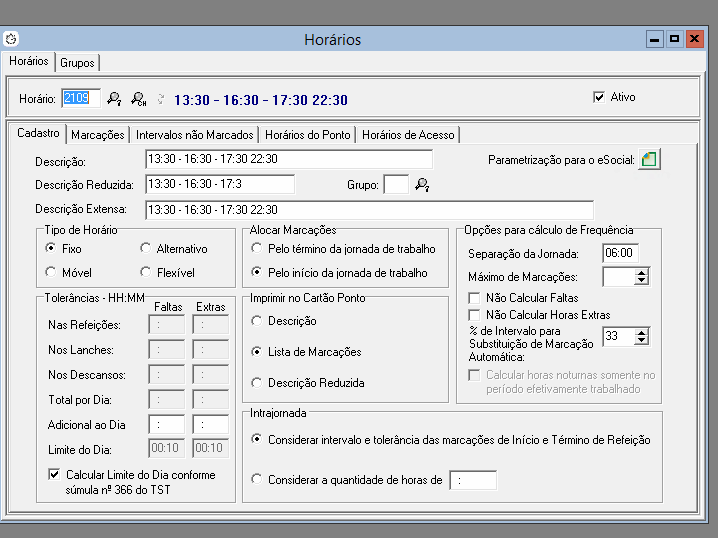This screenshot has height=538, width=718.
Task: Click the % de Intervalo spinner arrows
Action: click(641, 337)
